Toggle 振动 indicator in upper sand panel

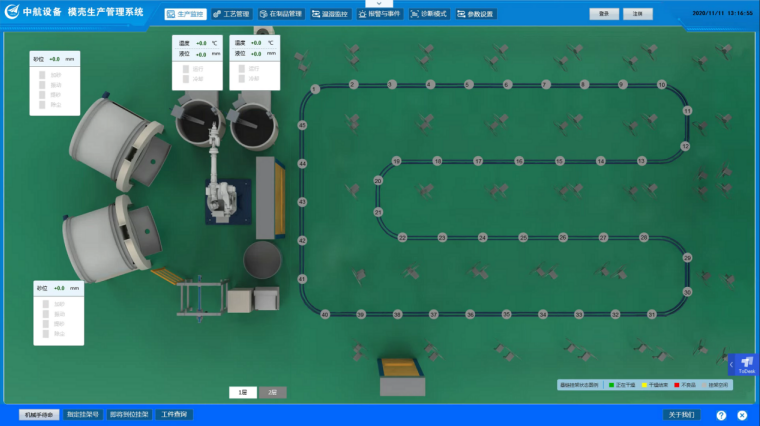click(x=42, y=85)
